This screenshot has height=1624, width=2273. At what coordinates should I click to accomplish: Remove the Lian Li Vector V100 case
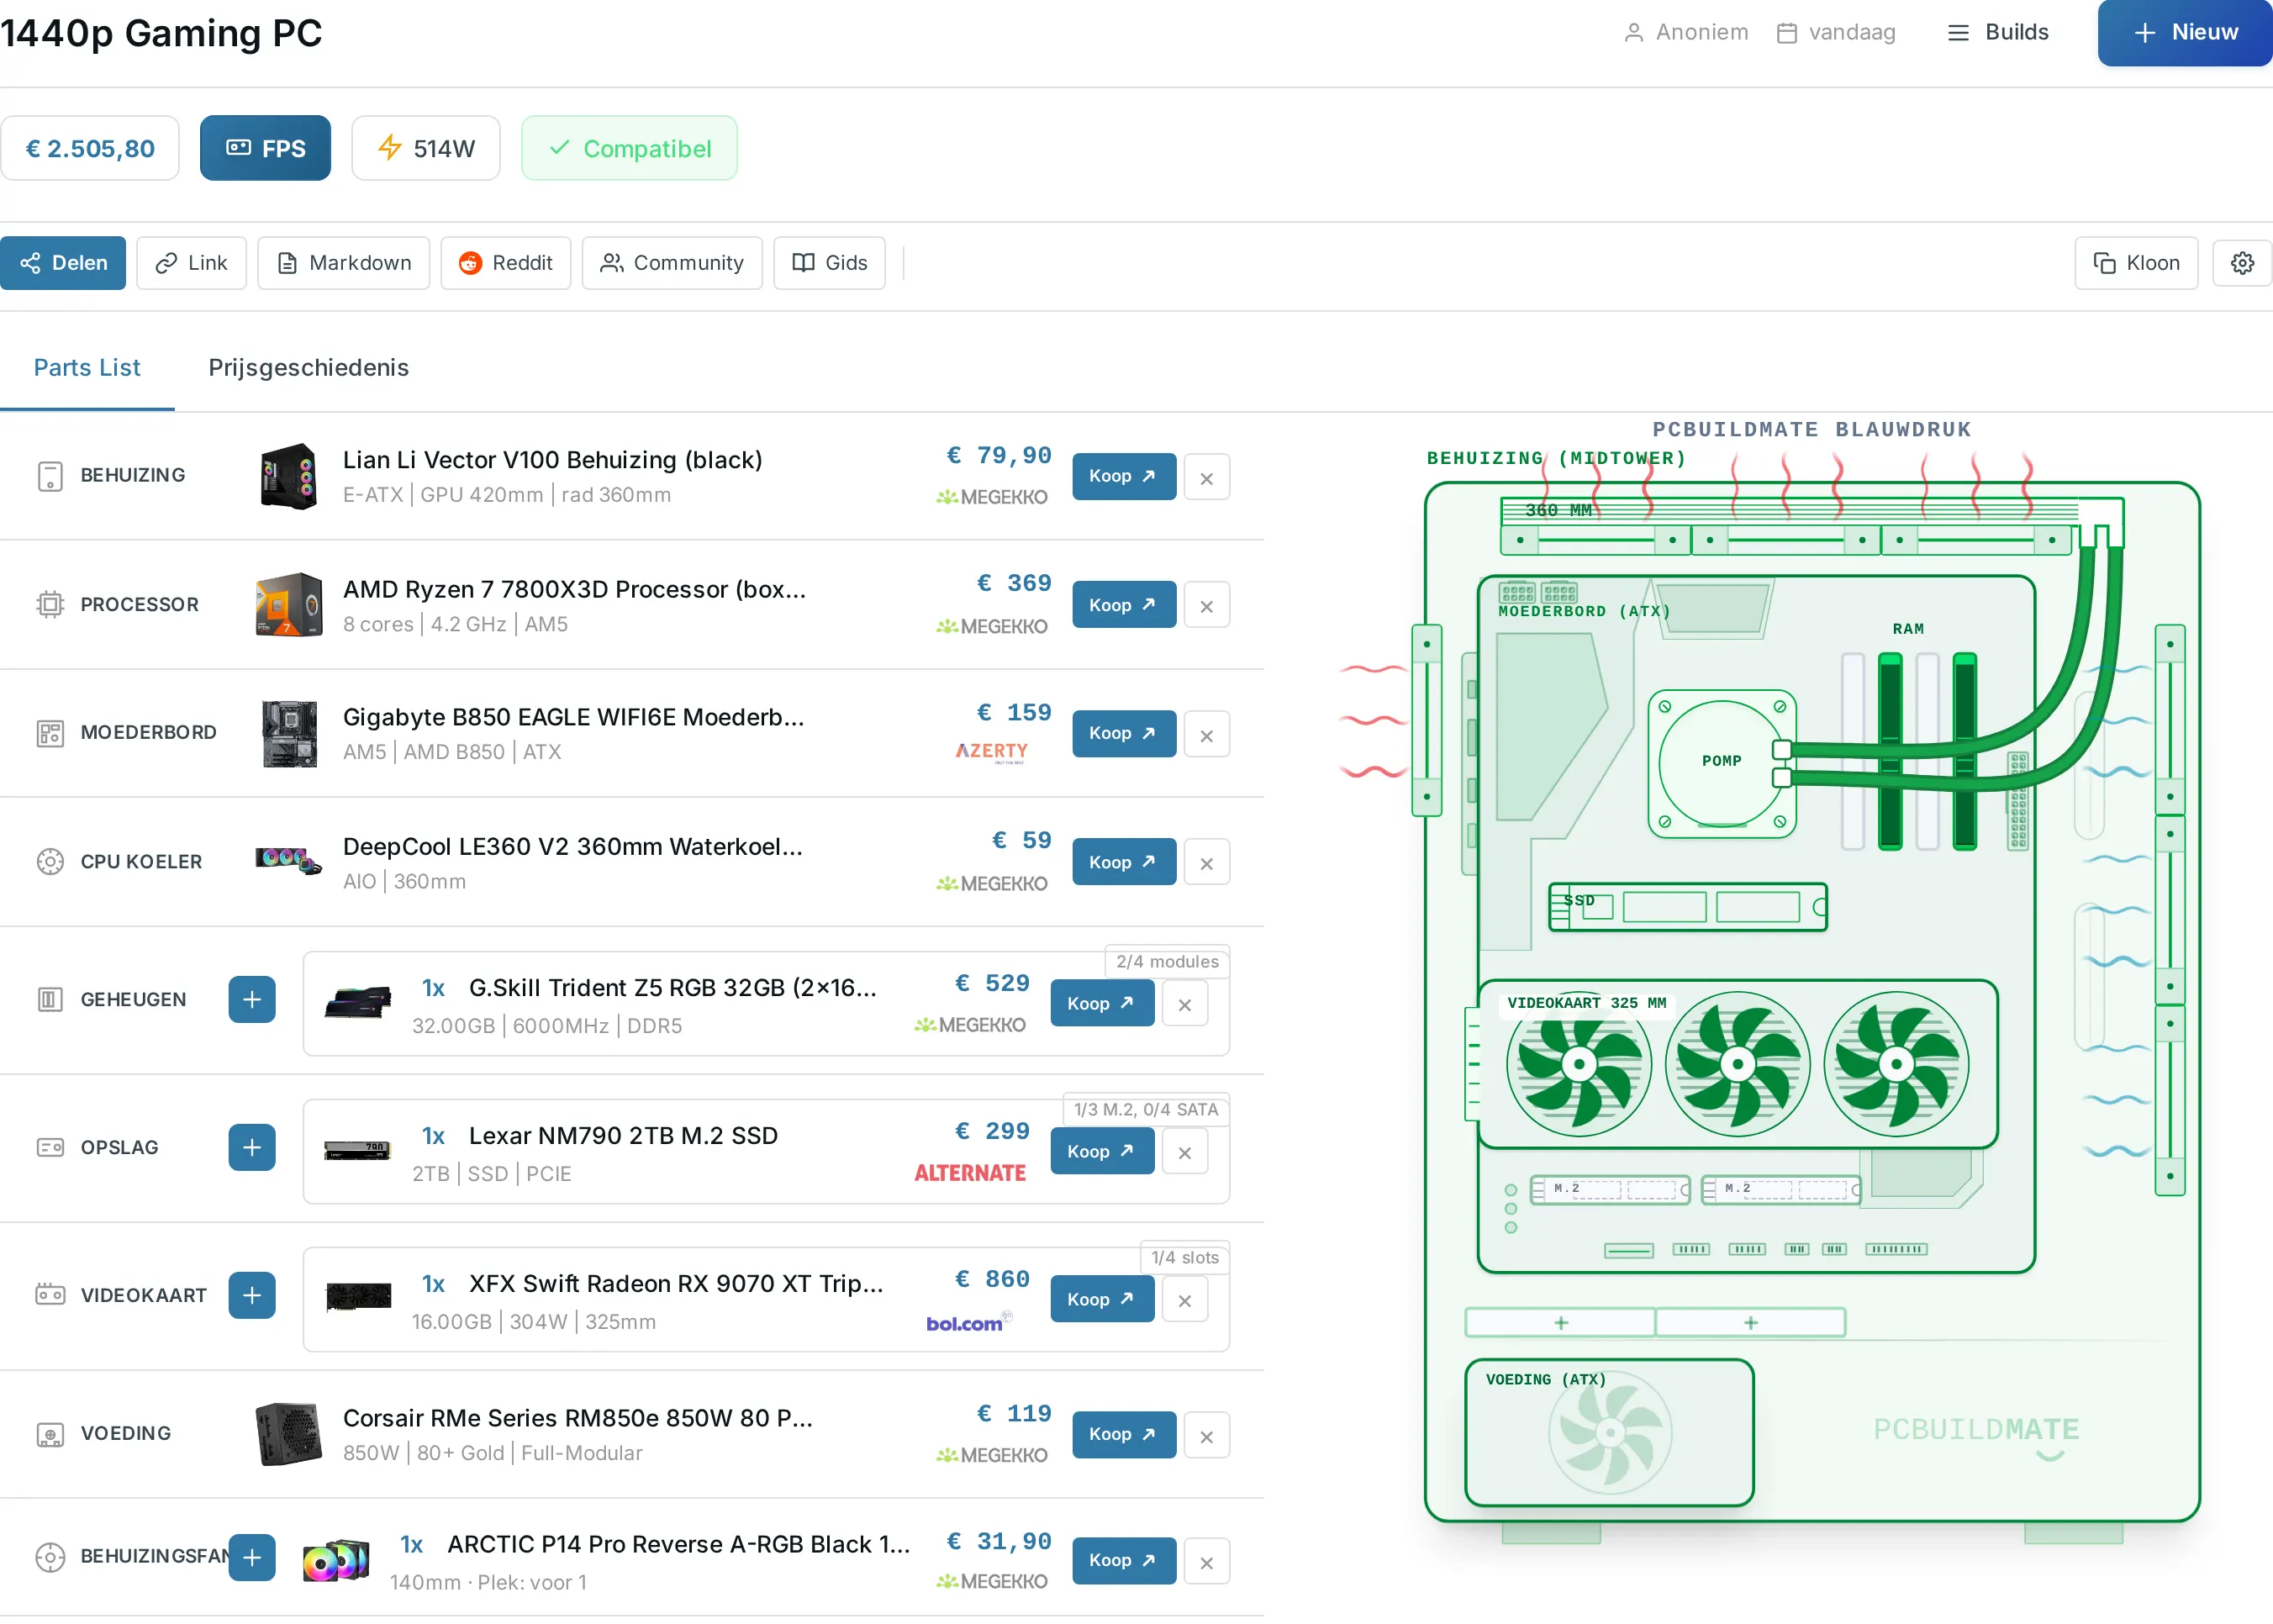pos(1206,478)
